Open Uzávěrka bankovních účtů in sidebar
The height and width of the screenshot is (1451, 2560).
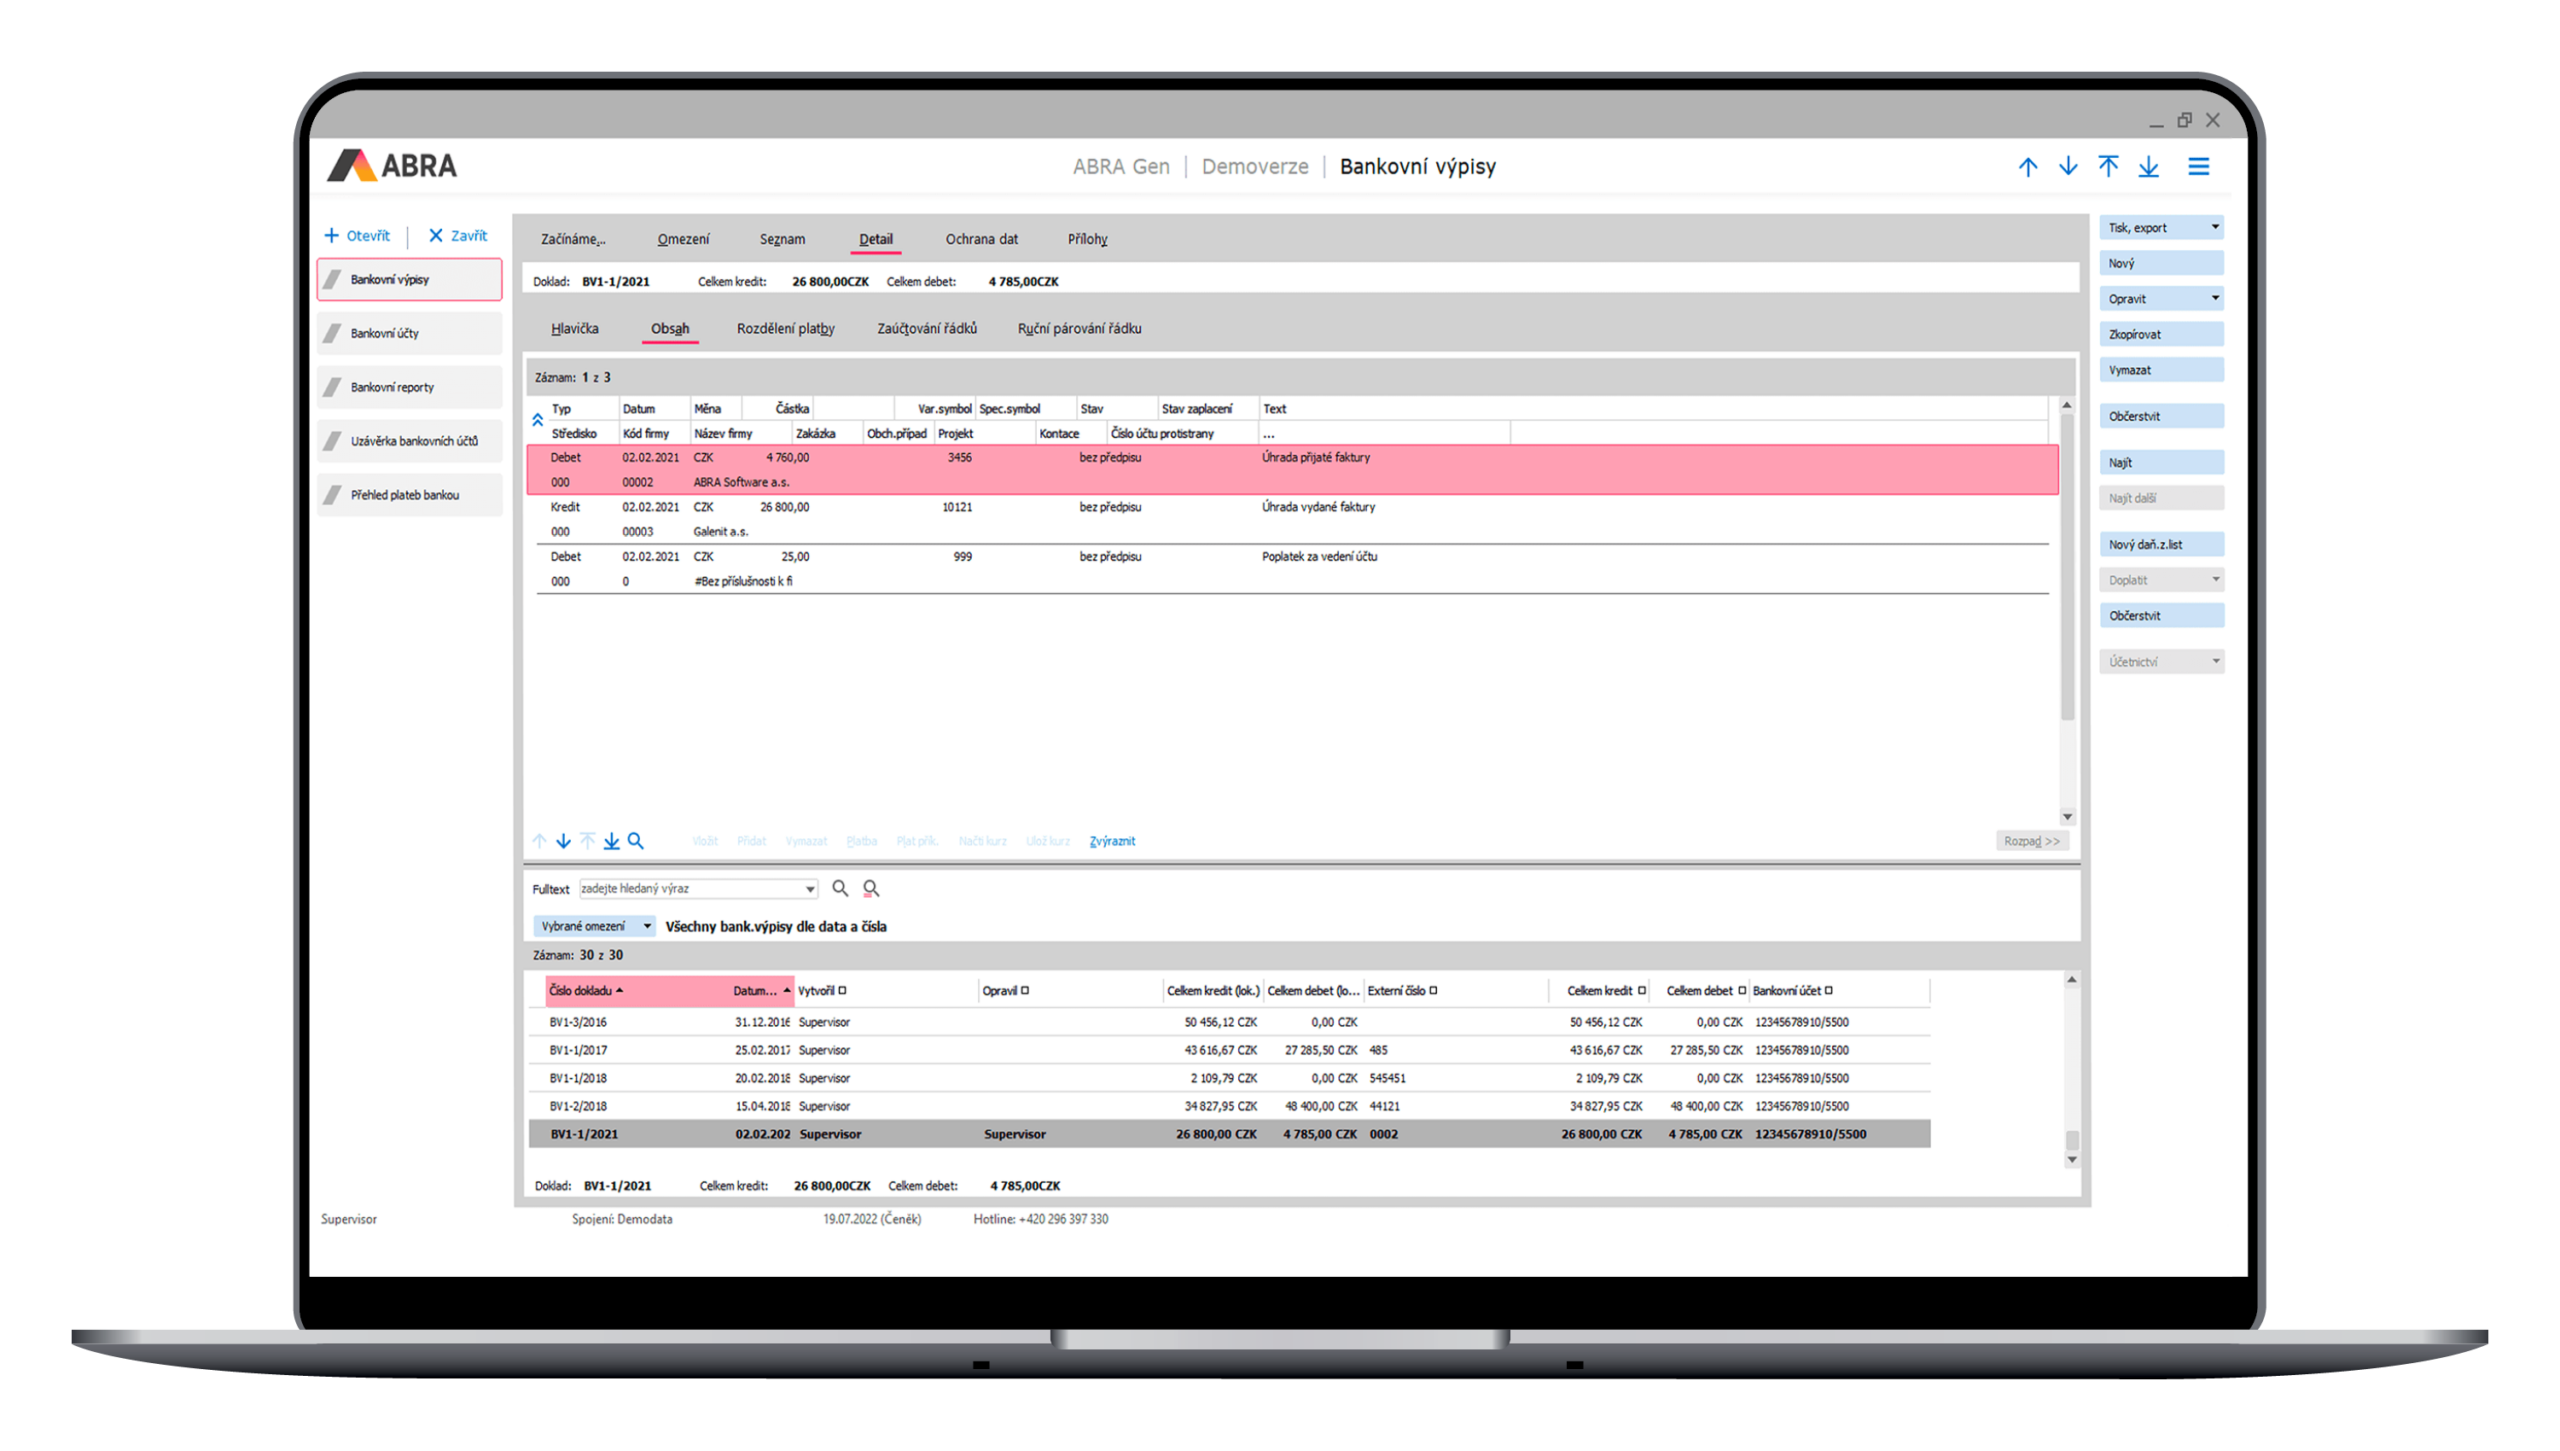click(409, 441)
